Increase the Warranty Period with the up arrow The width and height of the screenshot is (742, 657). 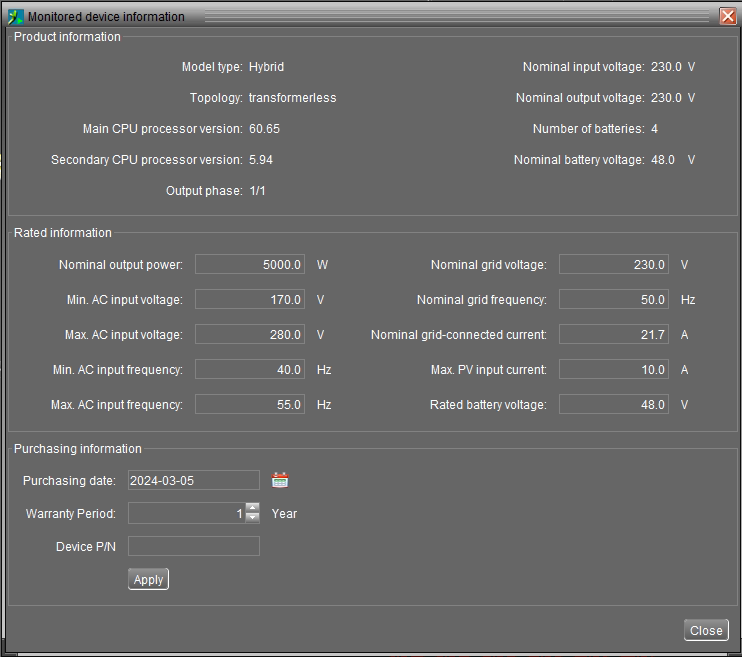tap(252, 508)
